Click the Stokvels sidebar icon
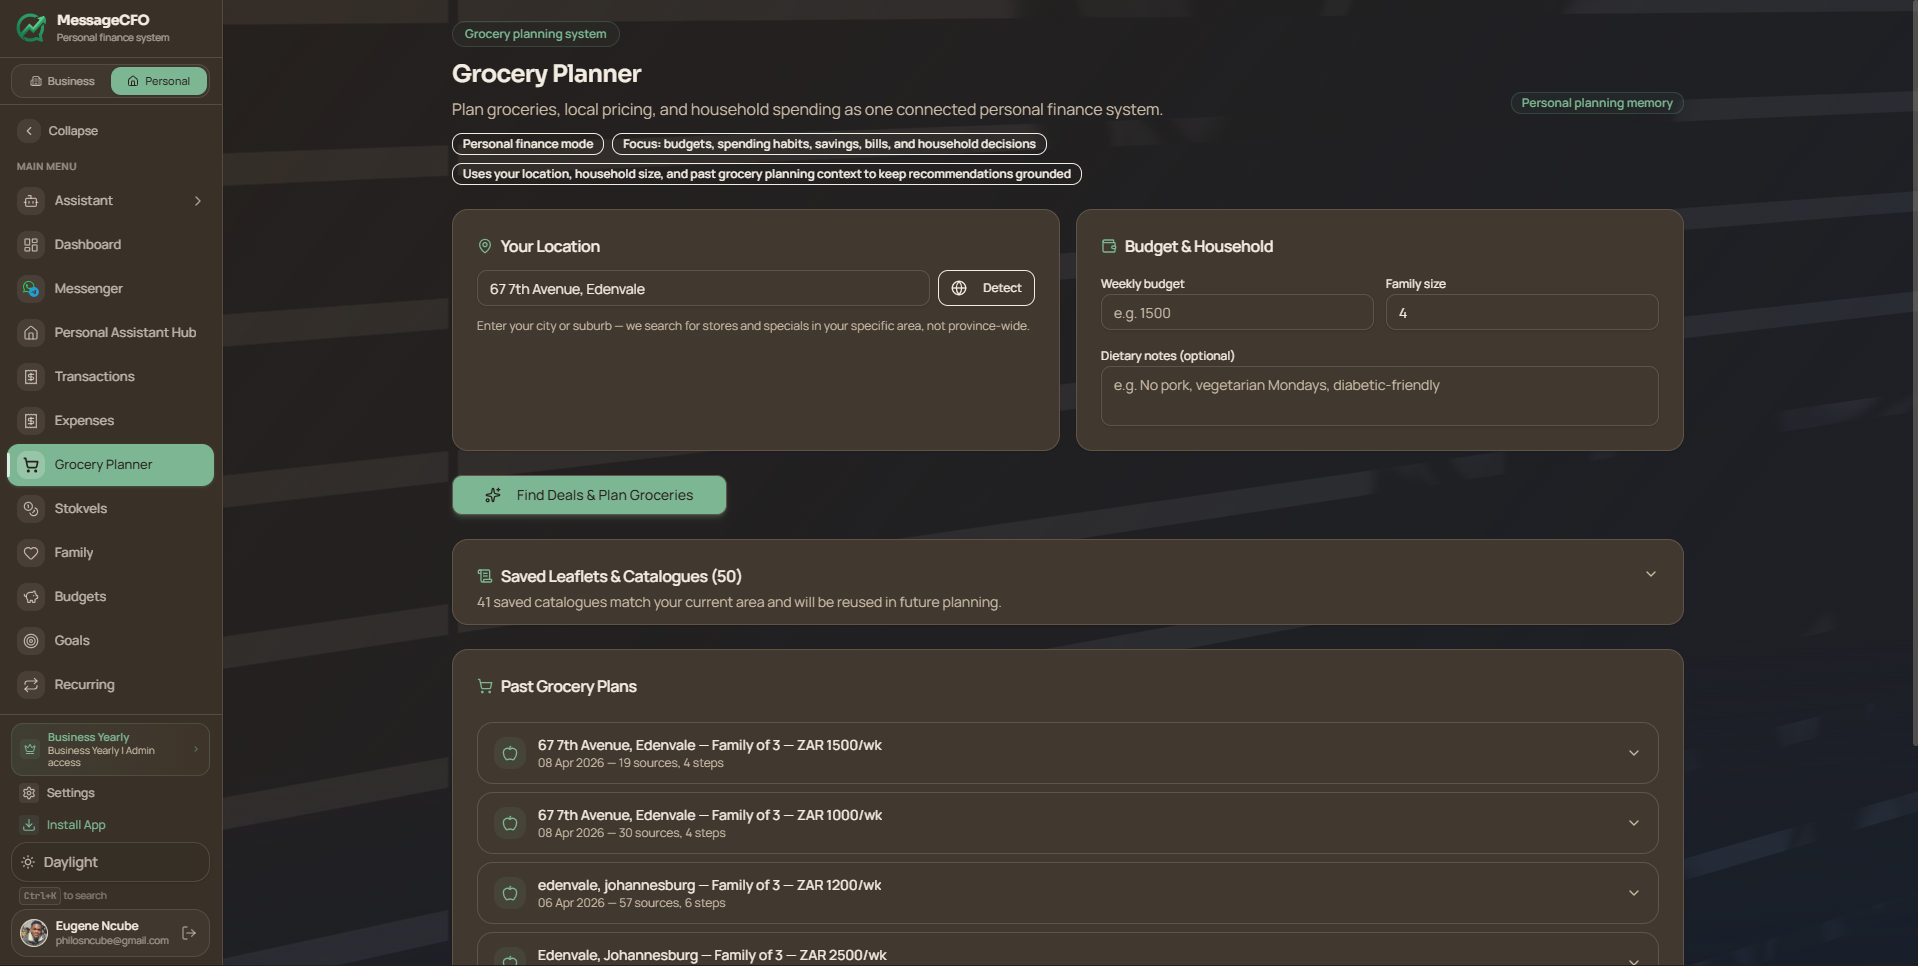 31,509
